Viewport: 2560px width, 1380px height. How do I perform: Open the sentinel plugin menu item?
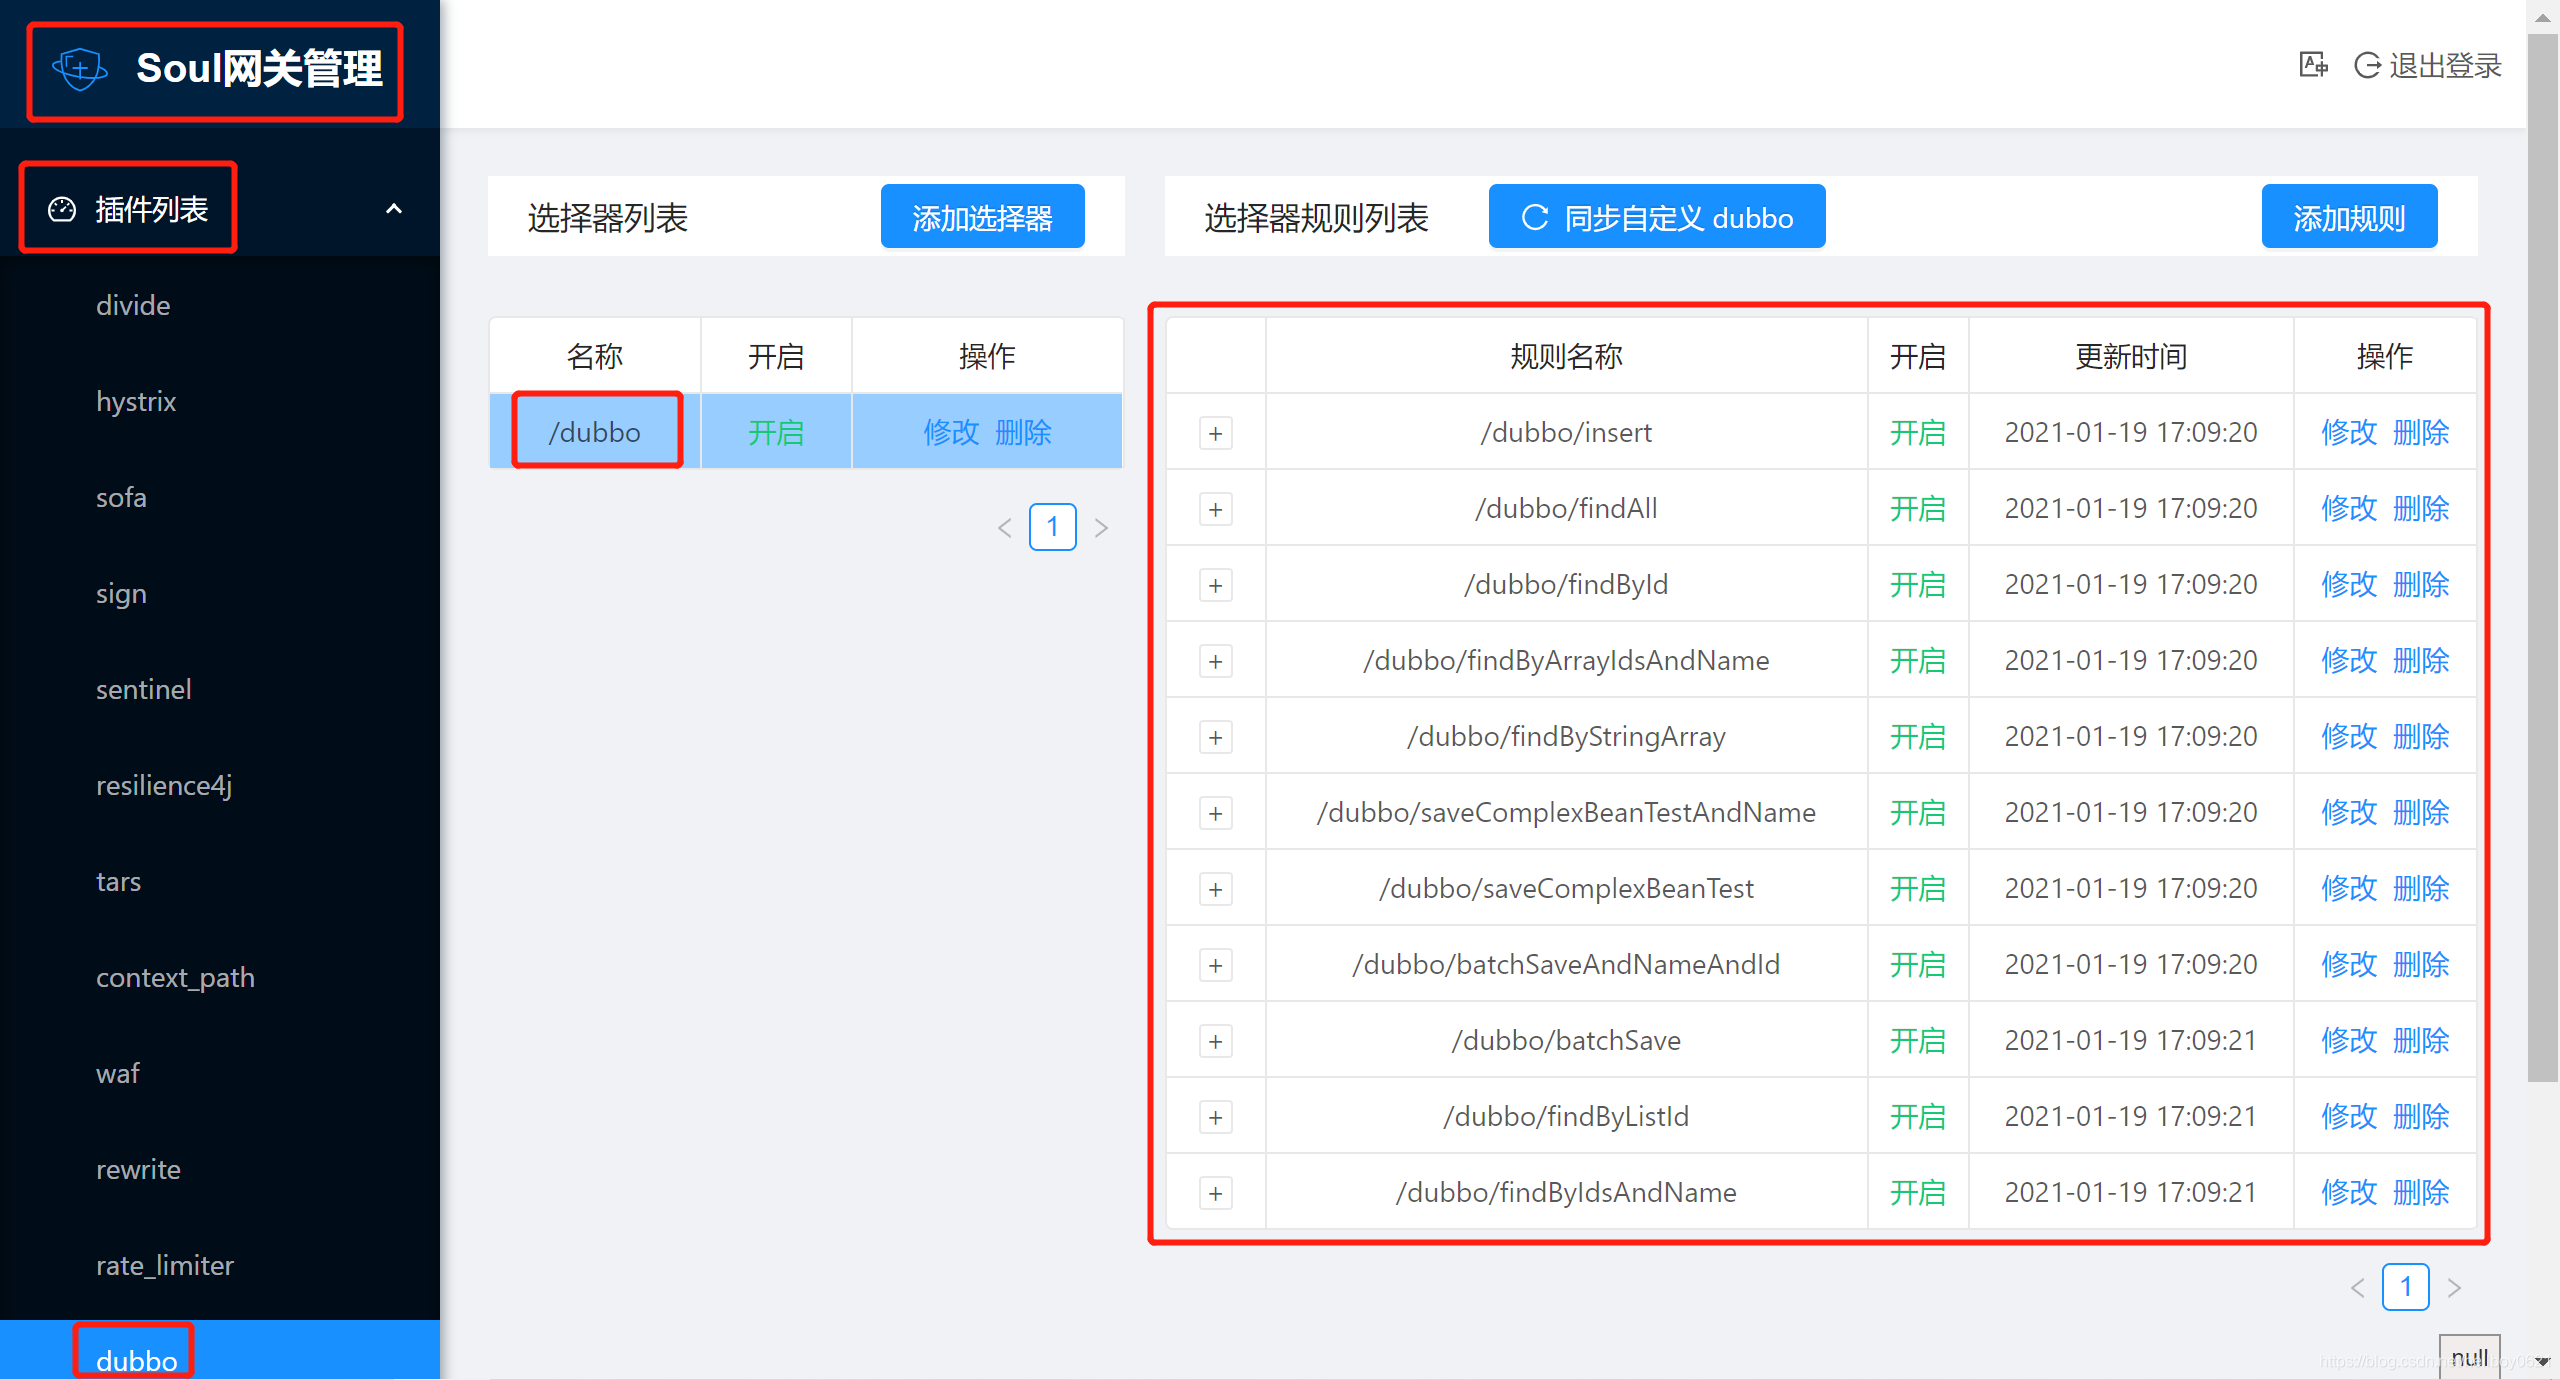[143, 689]
